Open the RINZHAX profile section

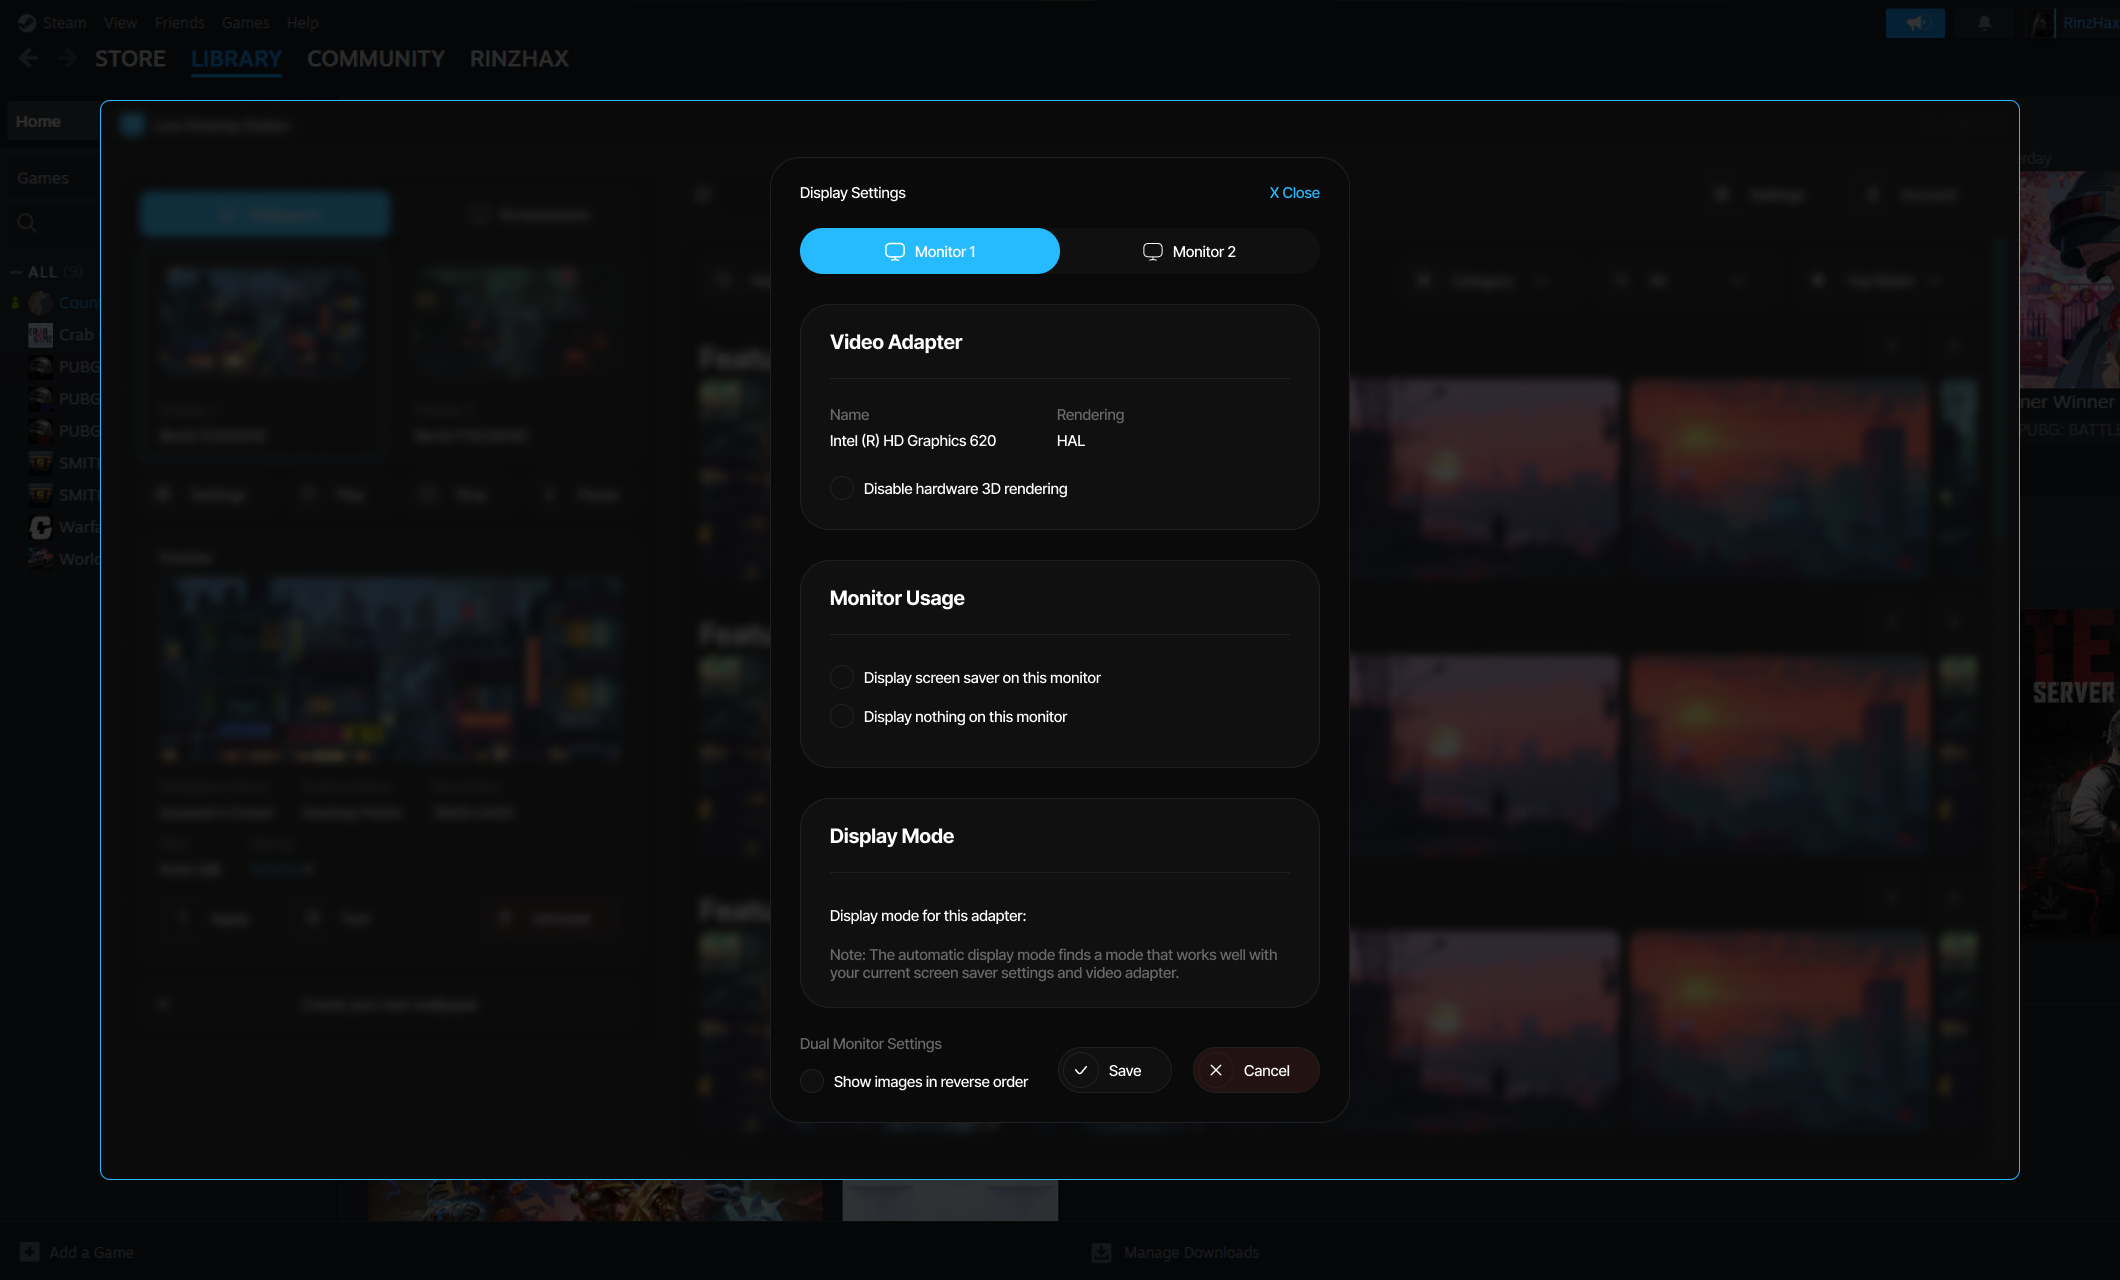click(x=519, y=59)
